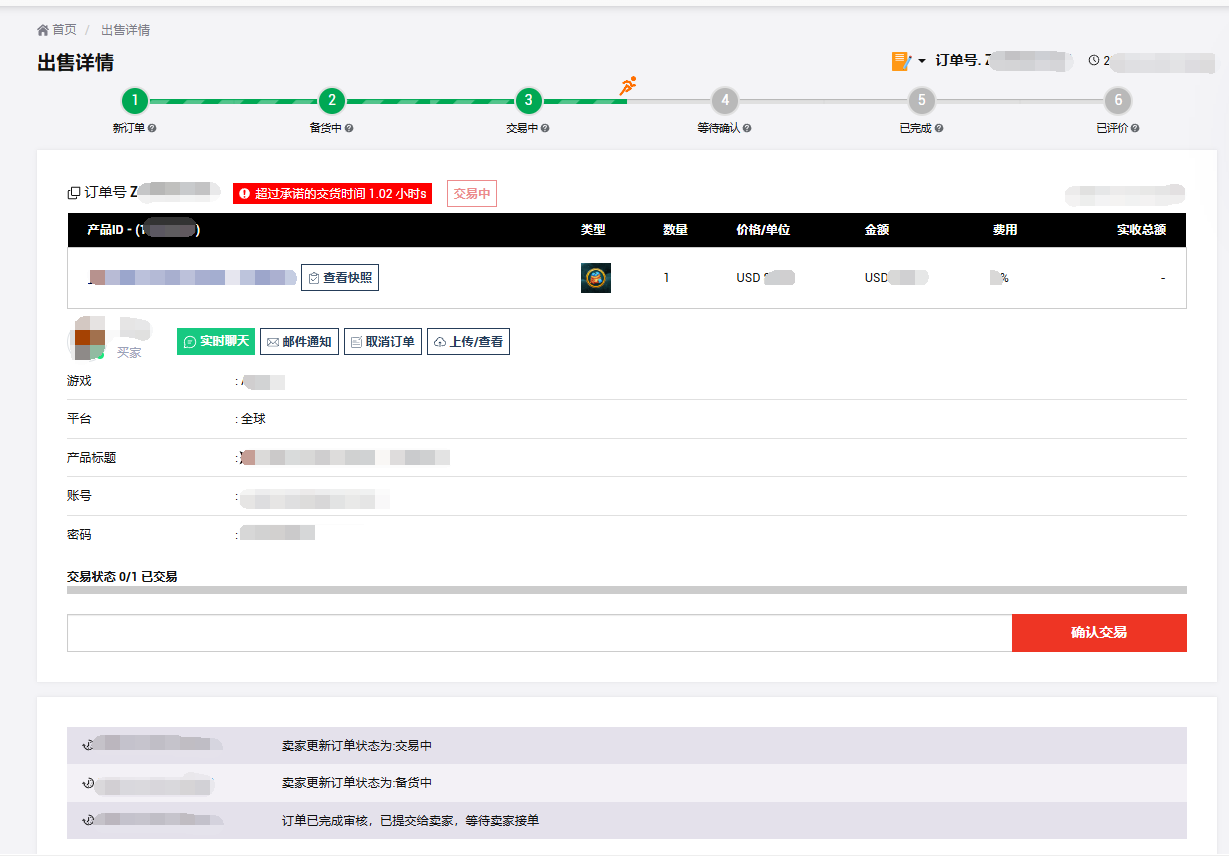
Task: Send 邮件通知 email notification
Action: [299, 342]
